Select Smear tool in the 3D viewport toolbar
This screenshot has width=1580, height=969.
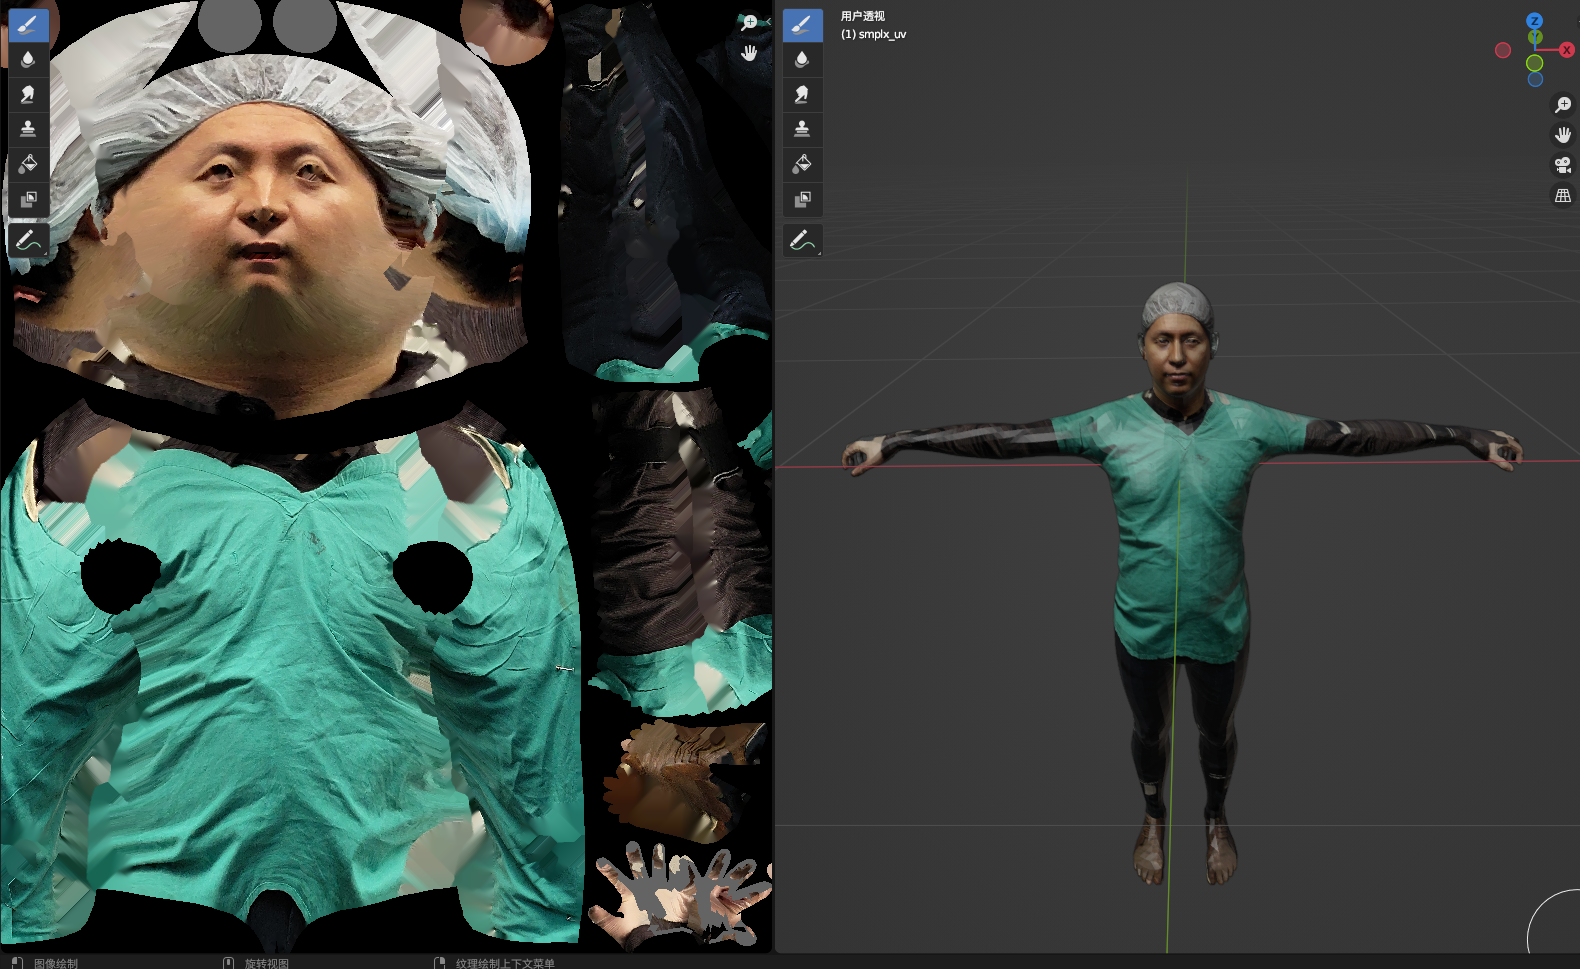pyautogui.click(x=802, y=94)
